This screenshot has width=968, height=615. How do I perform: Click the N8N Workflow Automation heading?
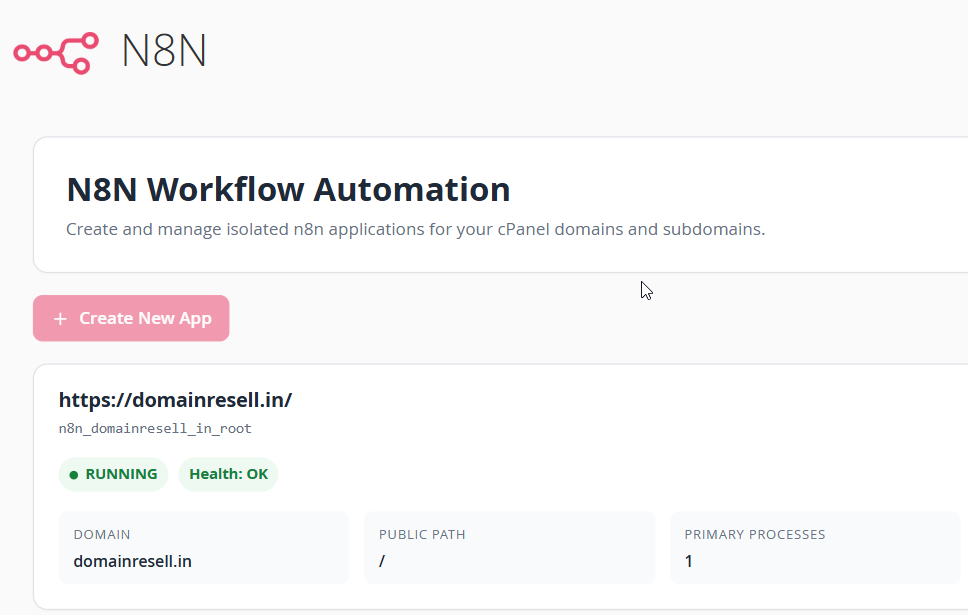tap(288, 189)
